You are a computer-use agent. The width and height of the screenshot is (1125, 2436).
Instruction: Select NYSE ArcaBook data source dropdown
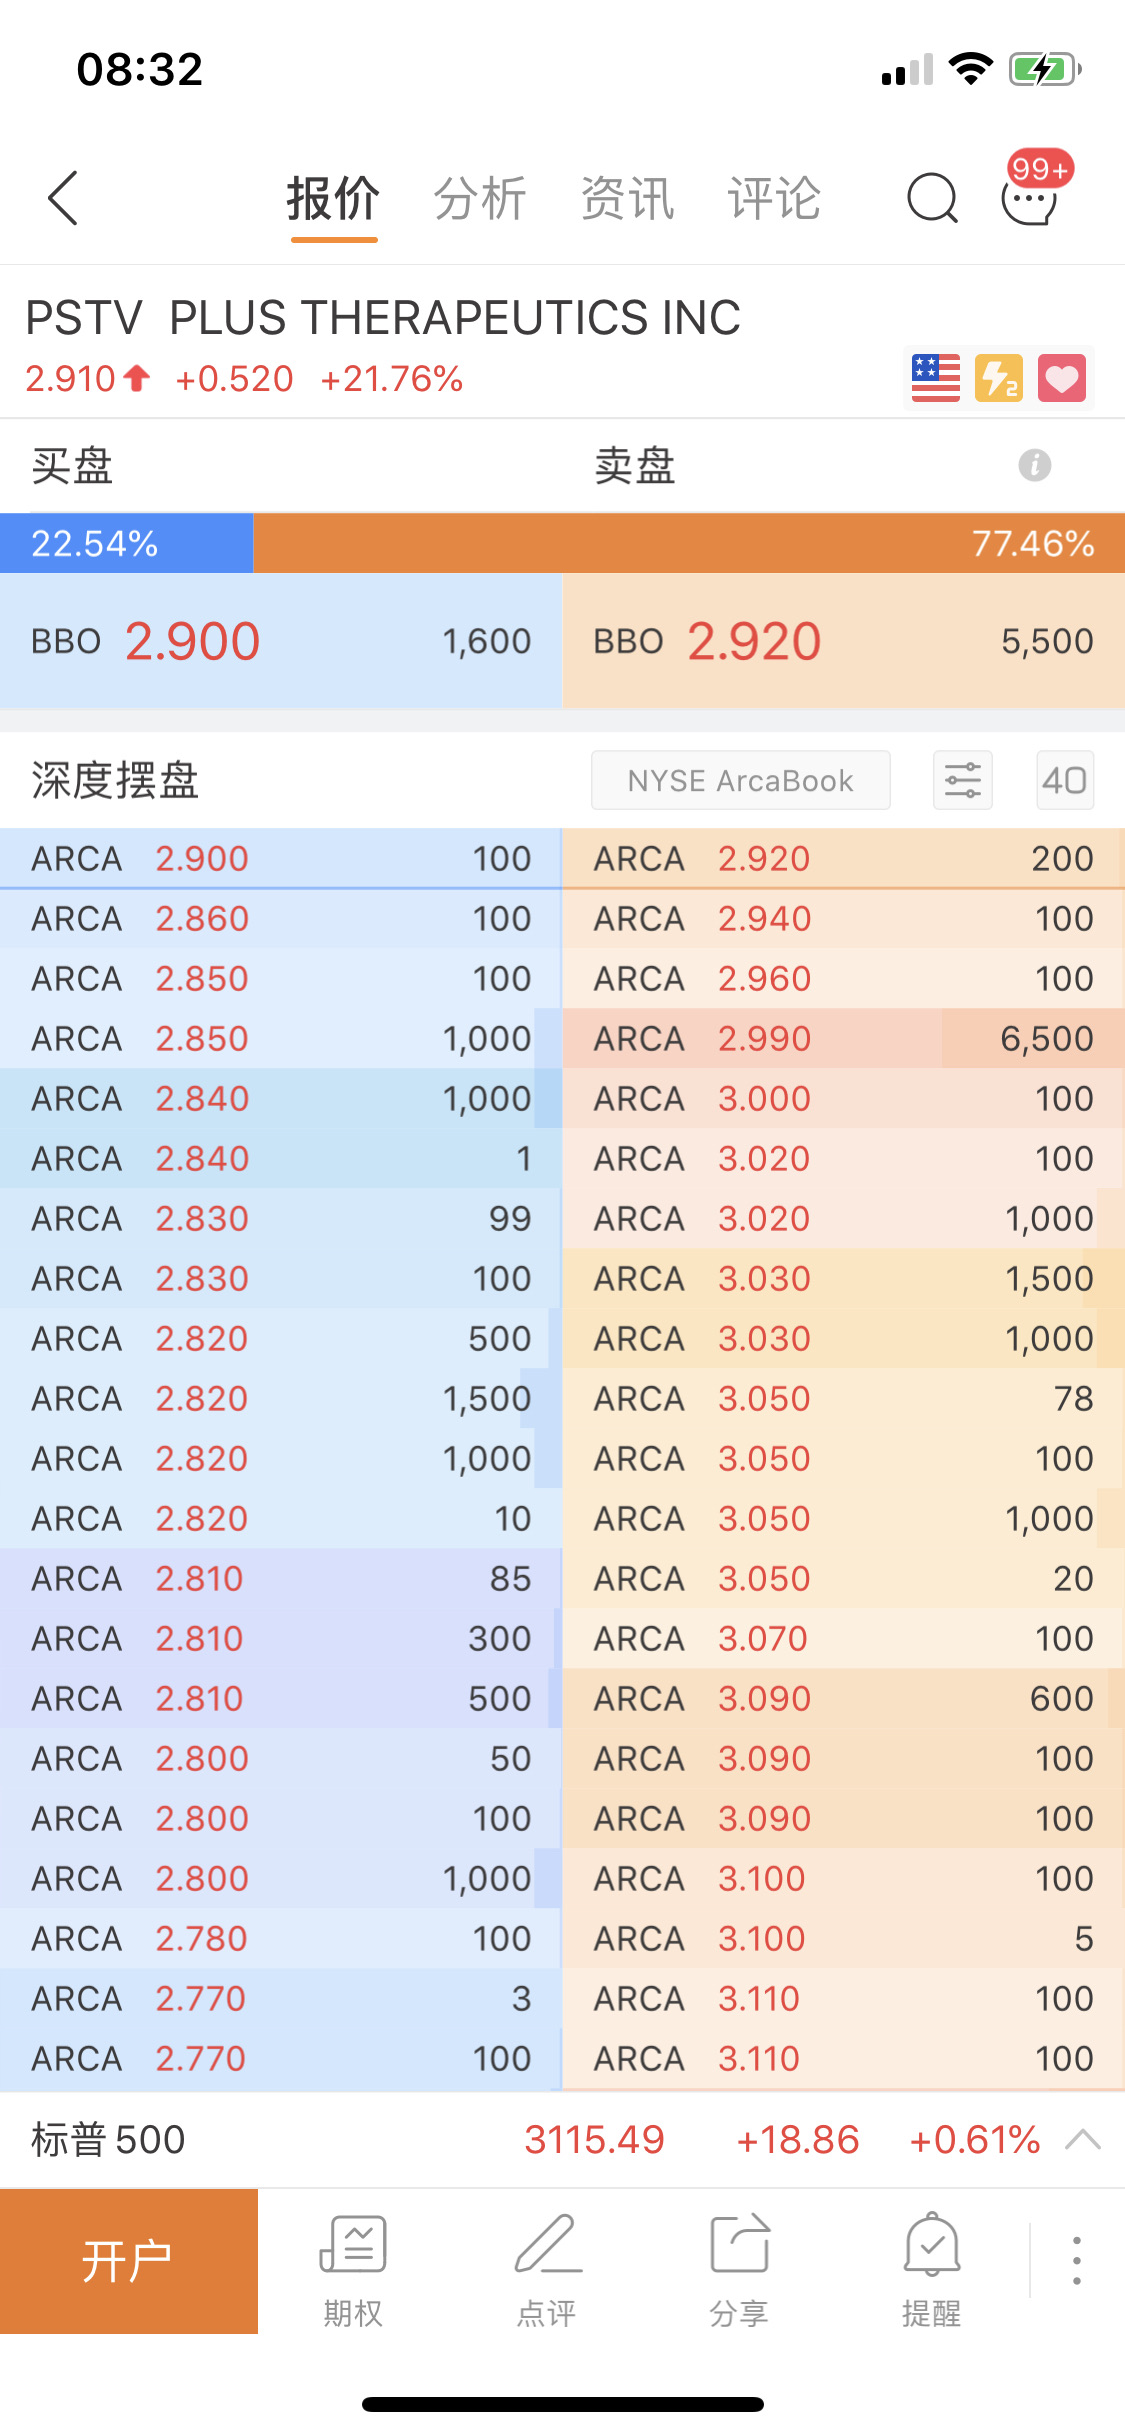click(741, 780)
